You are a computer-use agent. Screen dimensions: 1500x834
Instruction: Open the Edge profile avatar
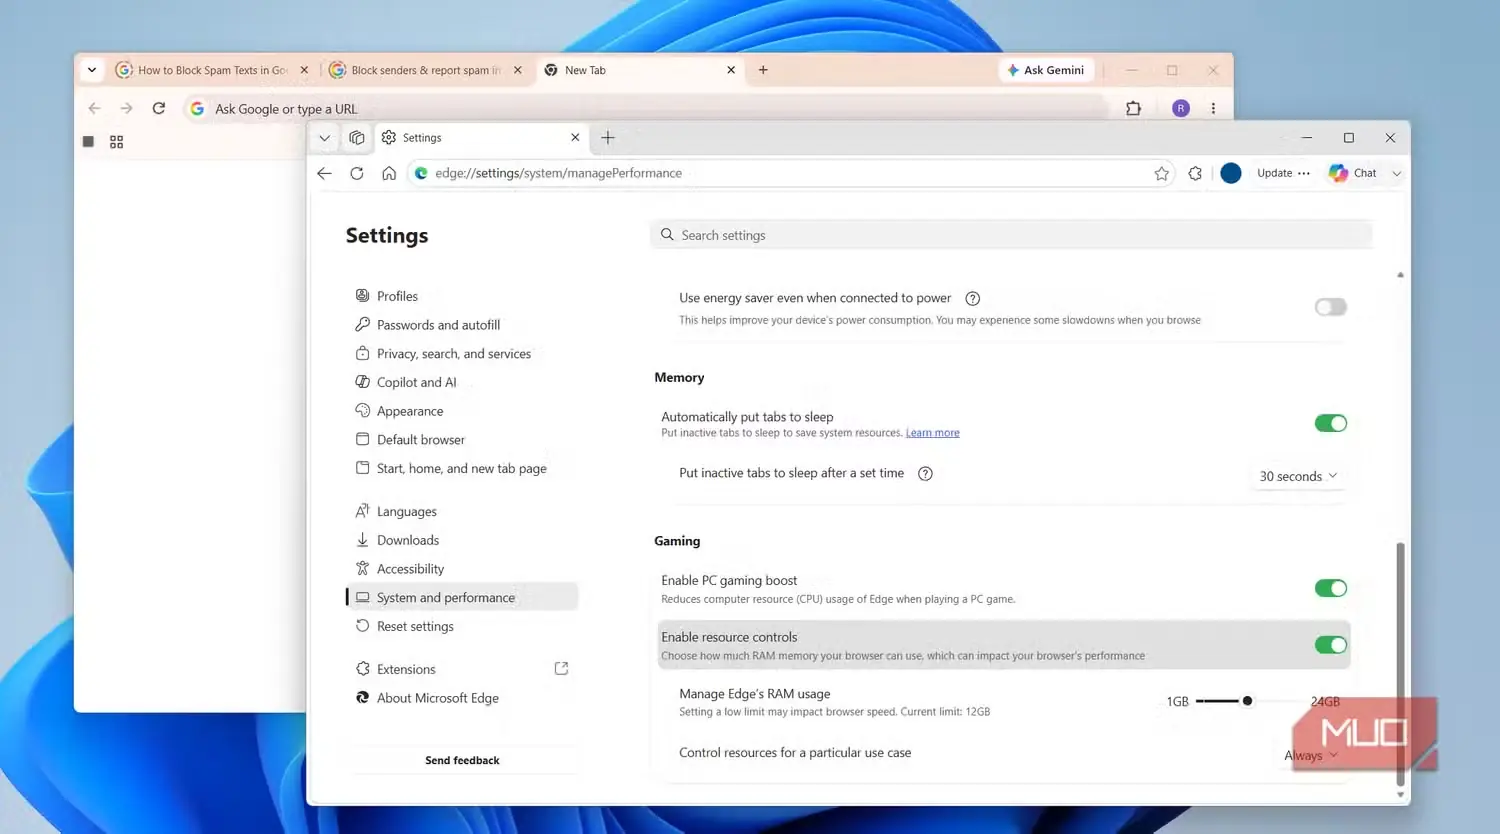1231,173
